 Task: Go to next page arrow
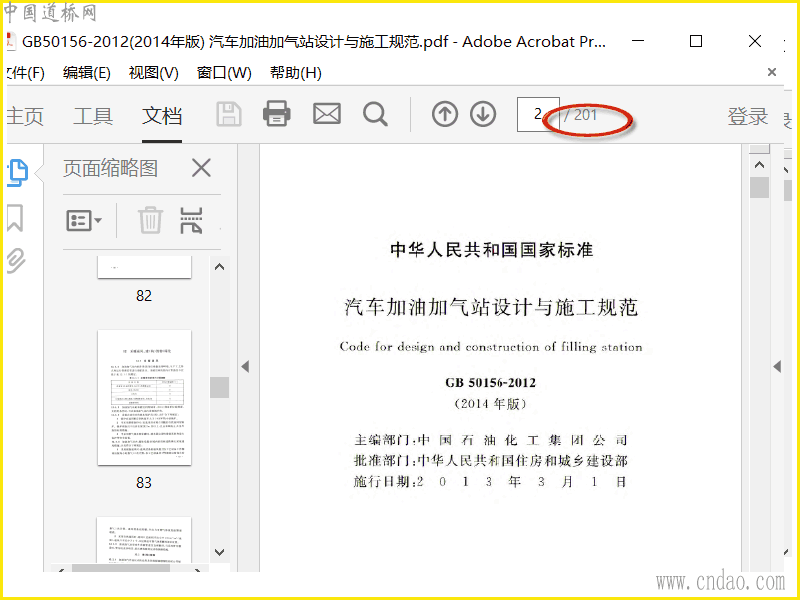483,114
